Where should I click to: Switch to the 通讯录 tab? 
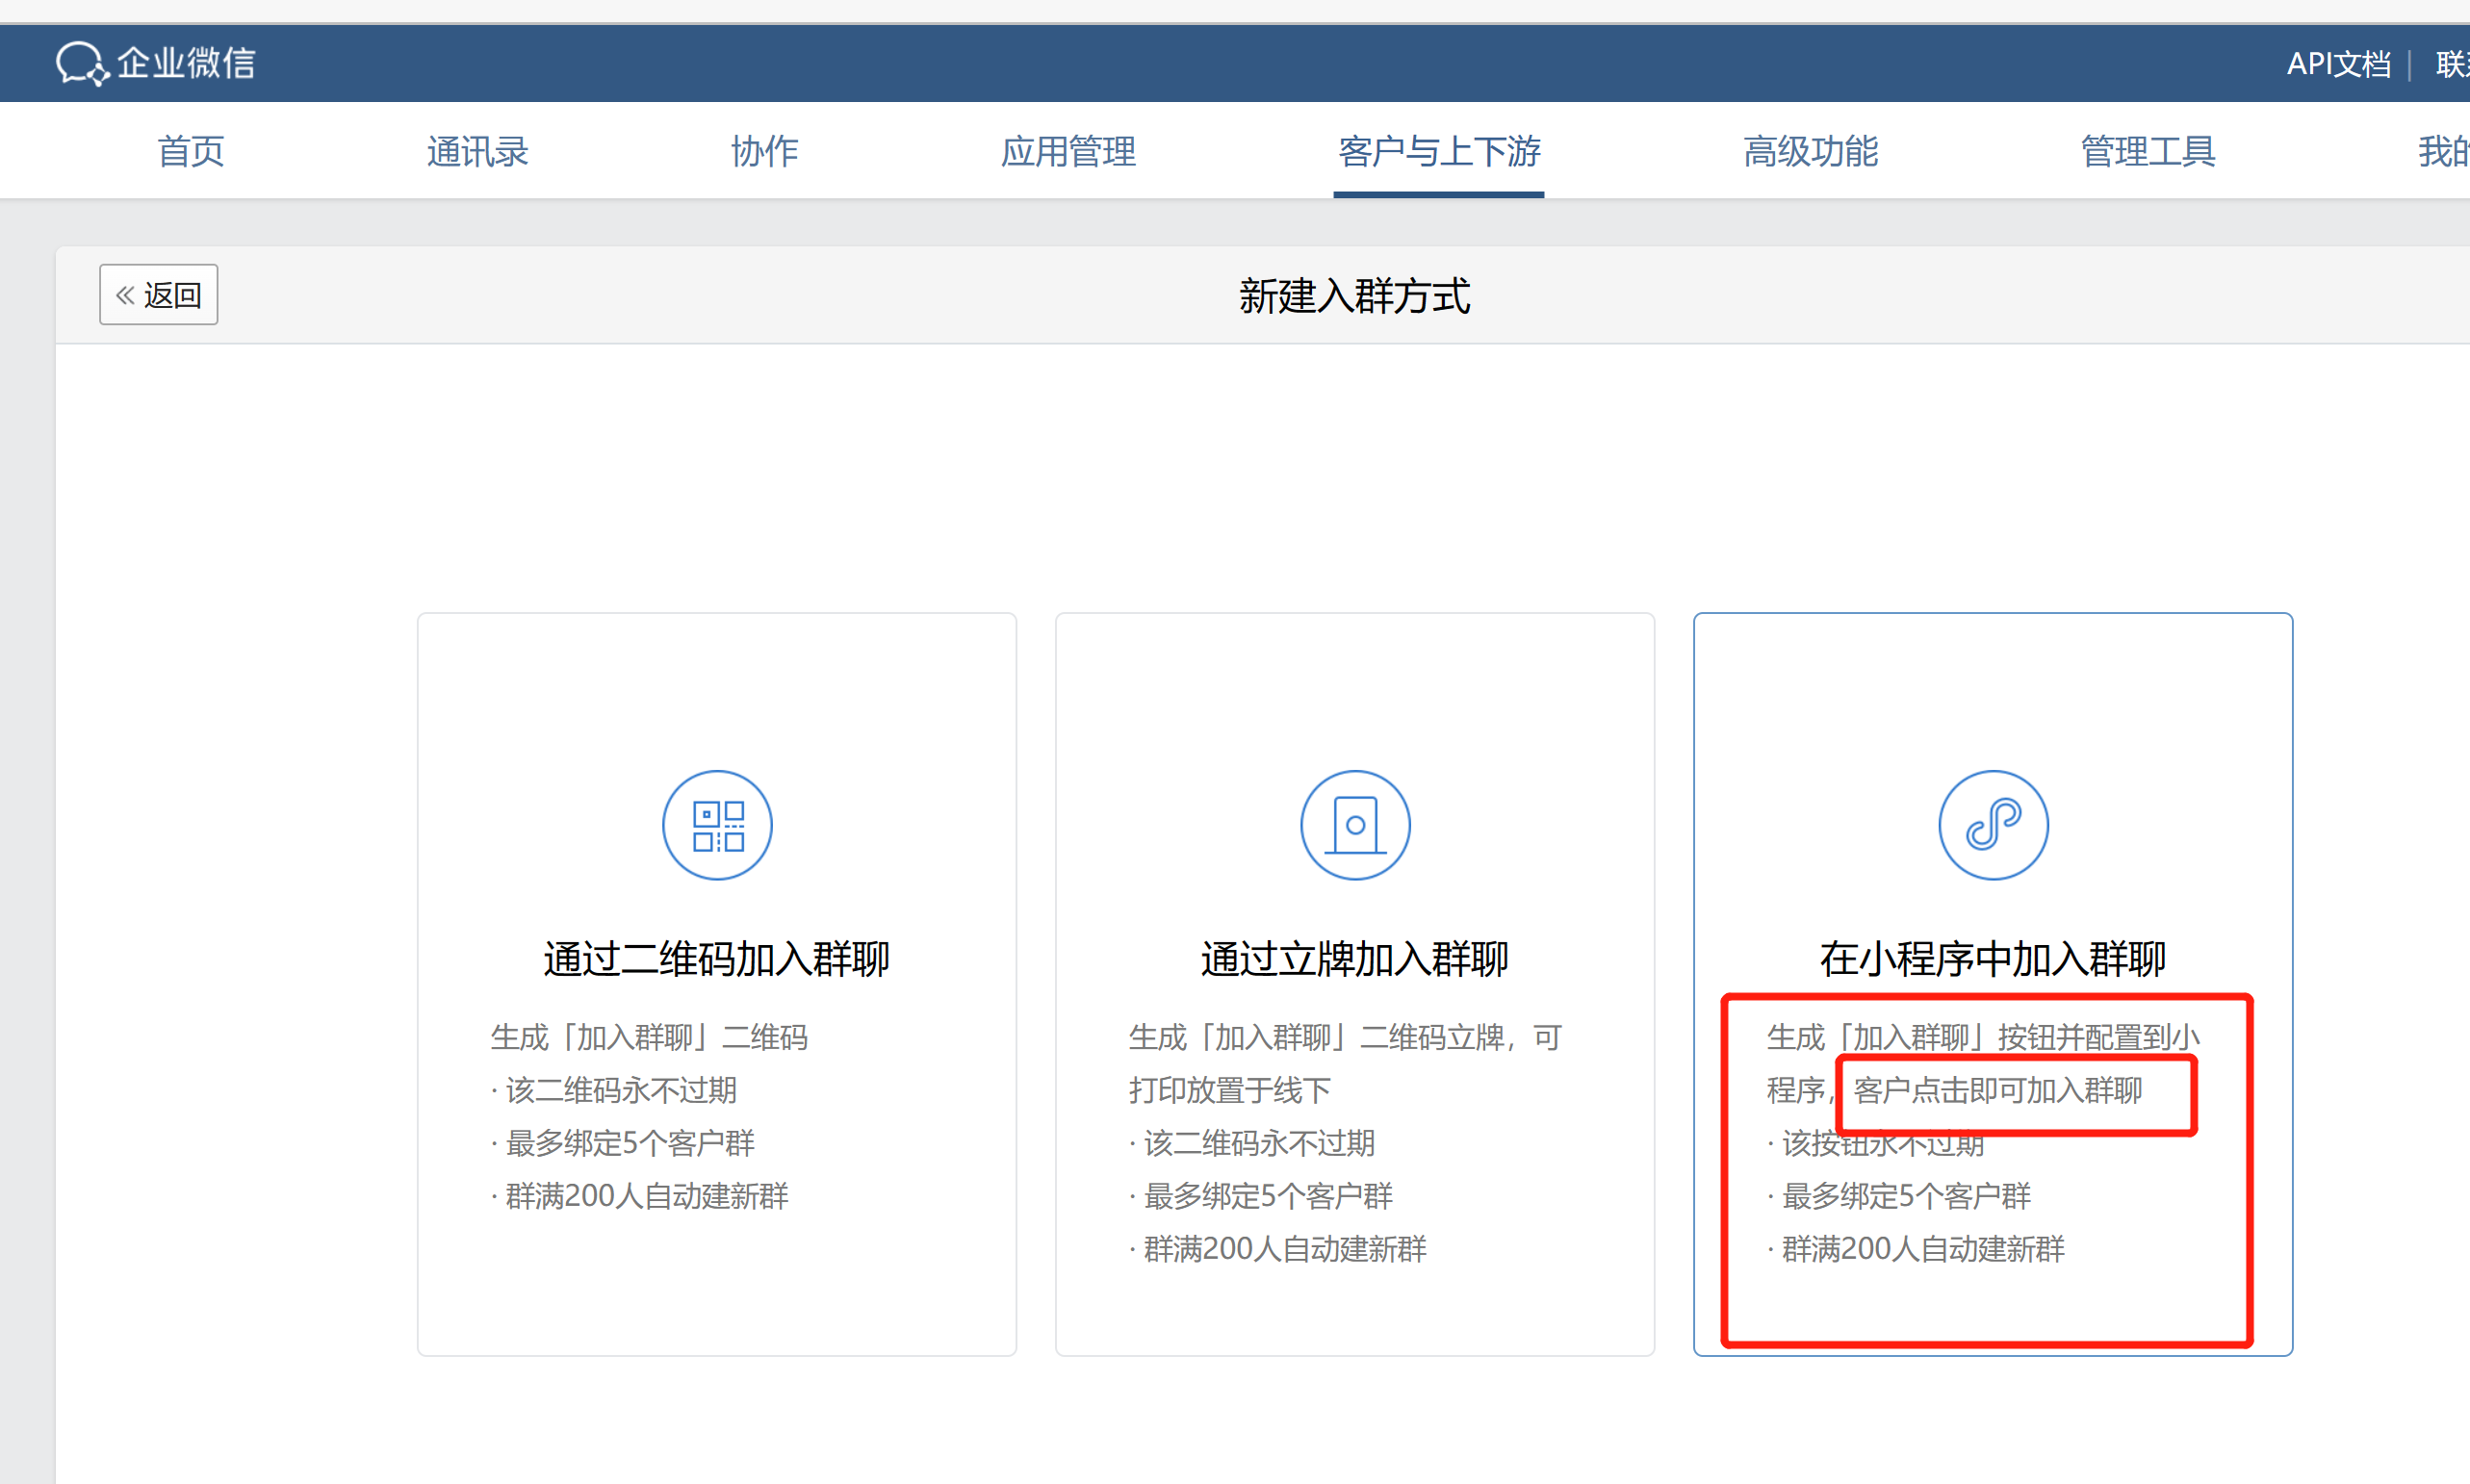477,151
